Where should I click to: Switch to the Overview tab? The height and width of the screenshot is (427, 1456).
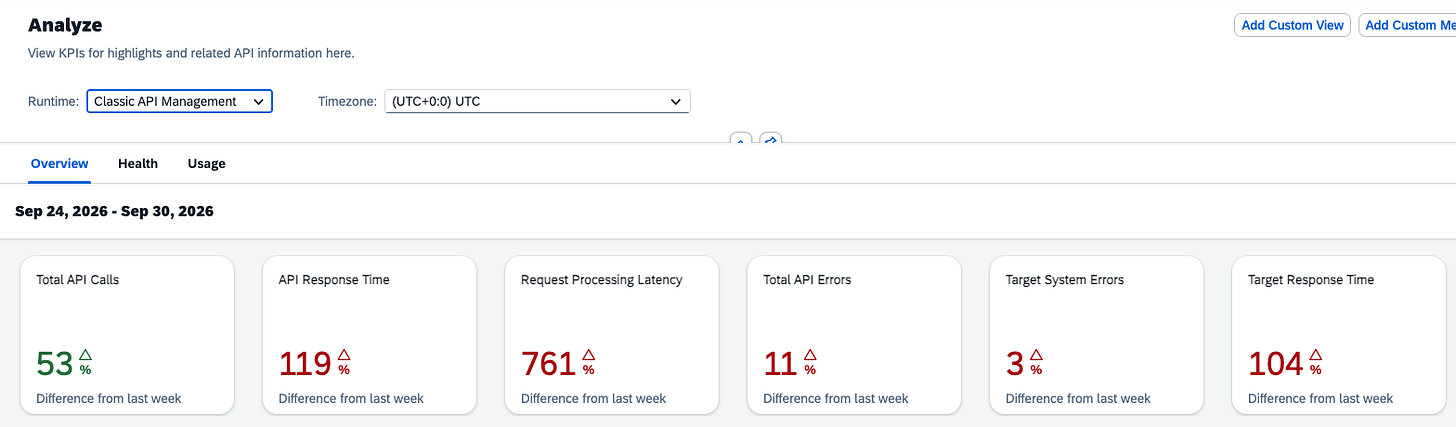[x=60, y=163]
